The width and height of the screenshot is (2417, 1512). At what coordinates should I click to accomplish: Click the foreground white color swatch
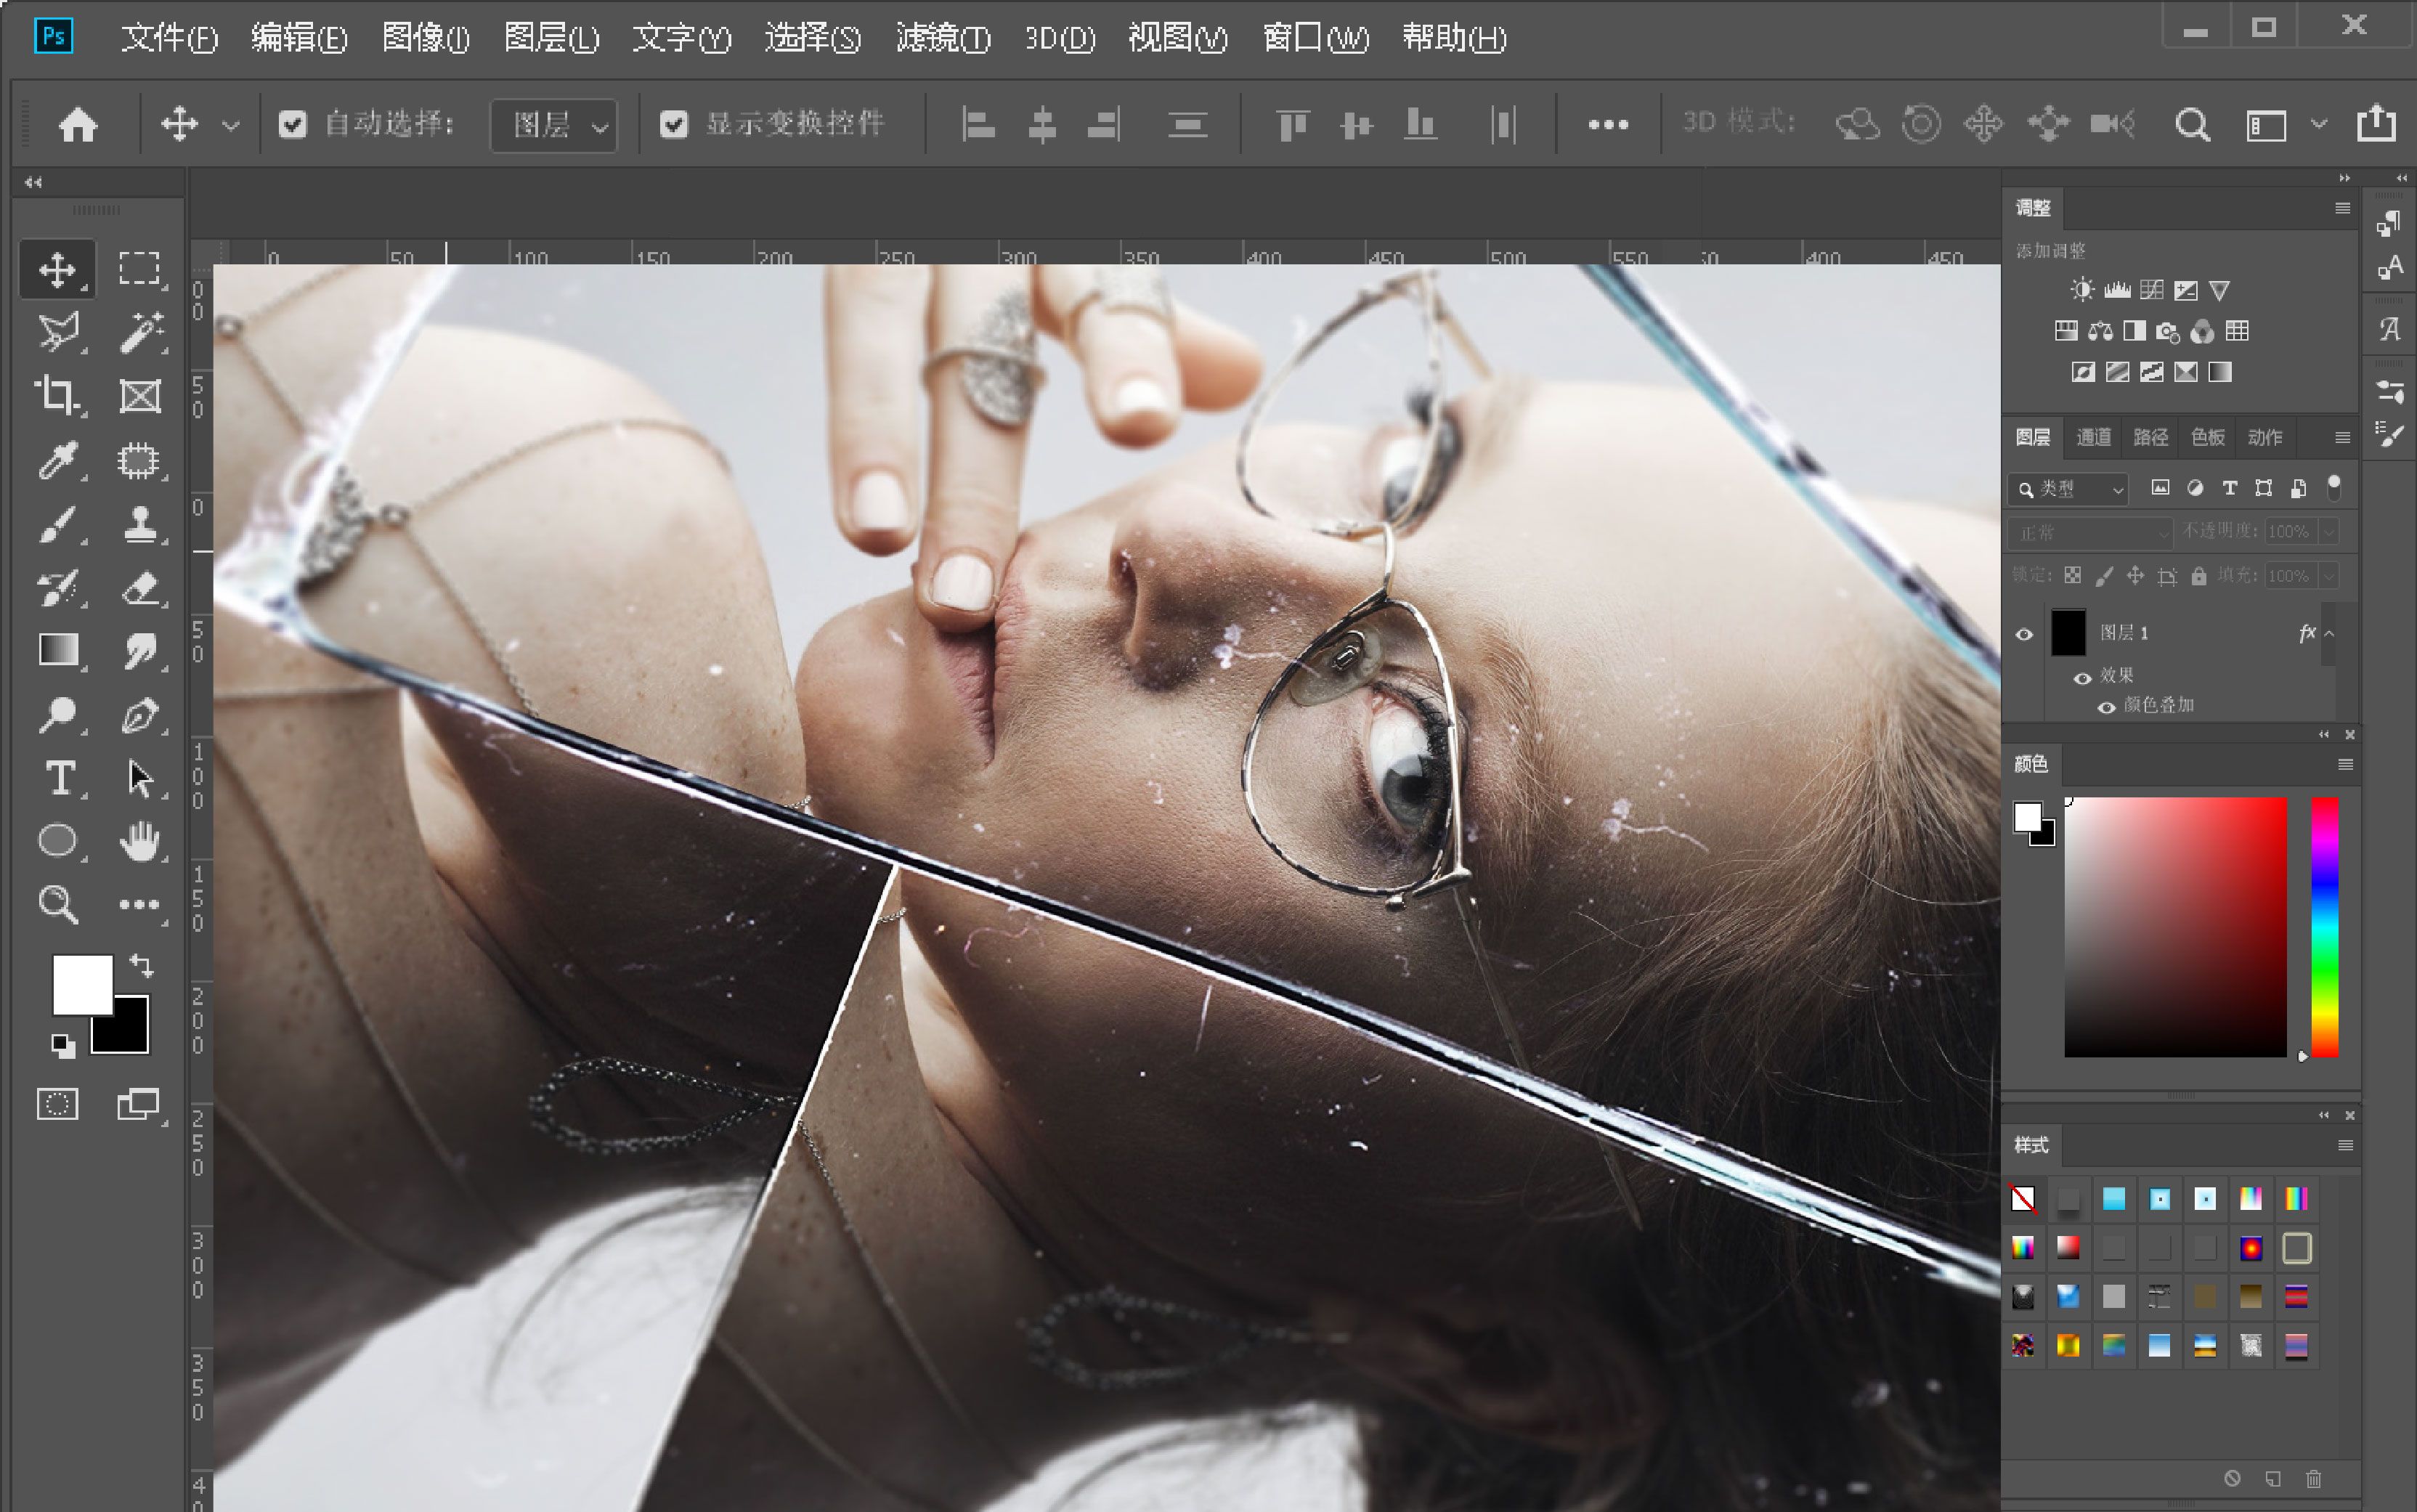click(x=82, y=984)
